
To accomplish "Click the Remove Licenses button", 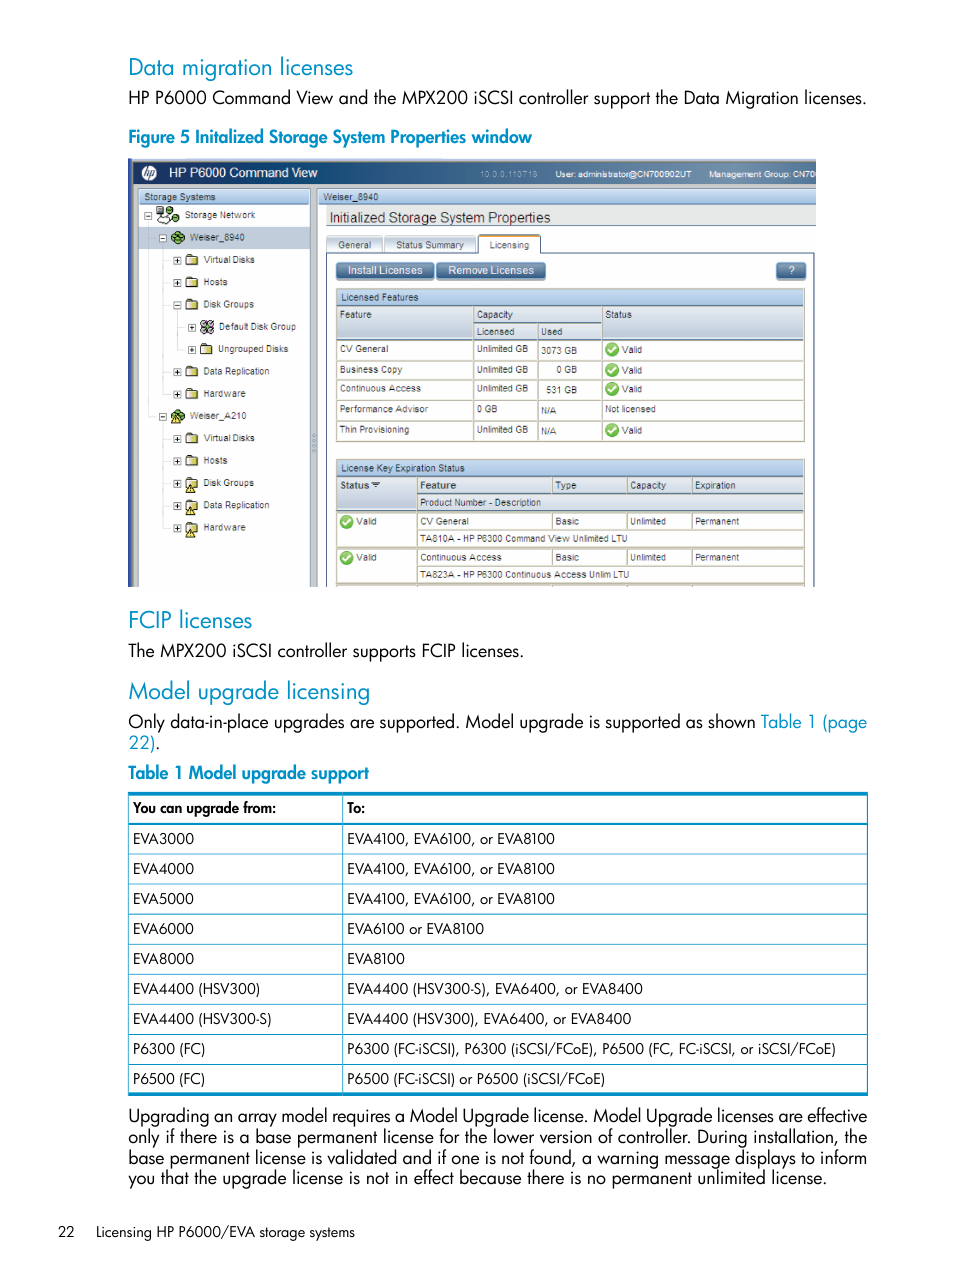I will tap(491, 270).
